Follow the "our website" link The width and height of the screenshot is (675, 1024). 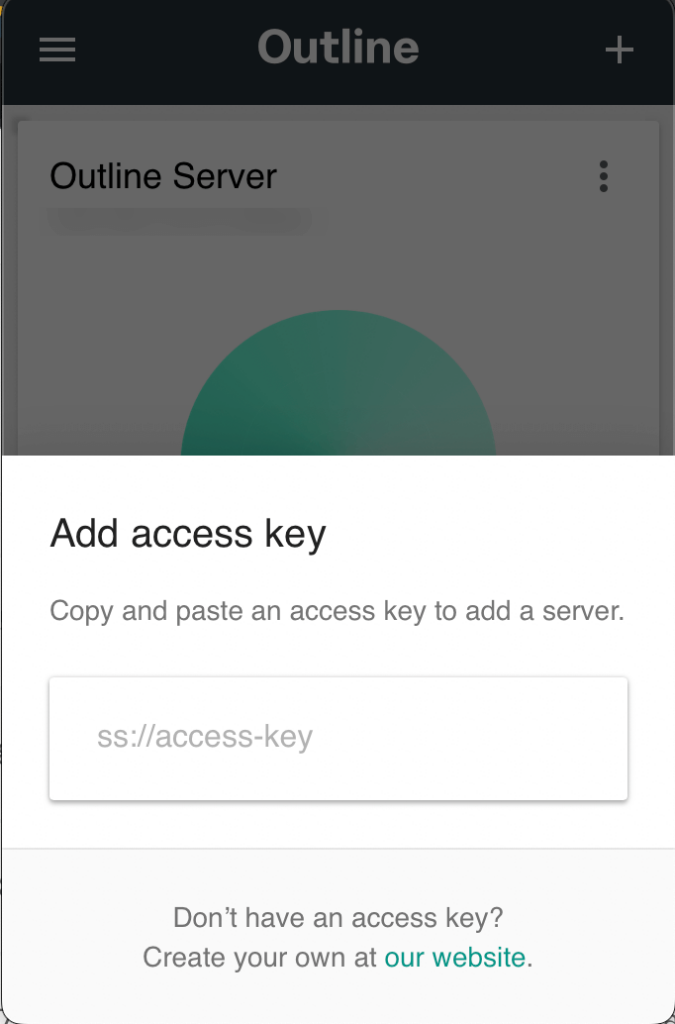[x=455, y=957]
